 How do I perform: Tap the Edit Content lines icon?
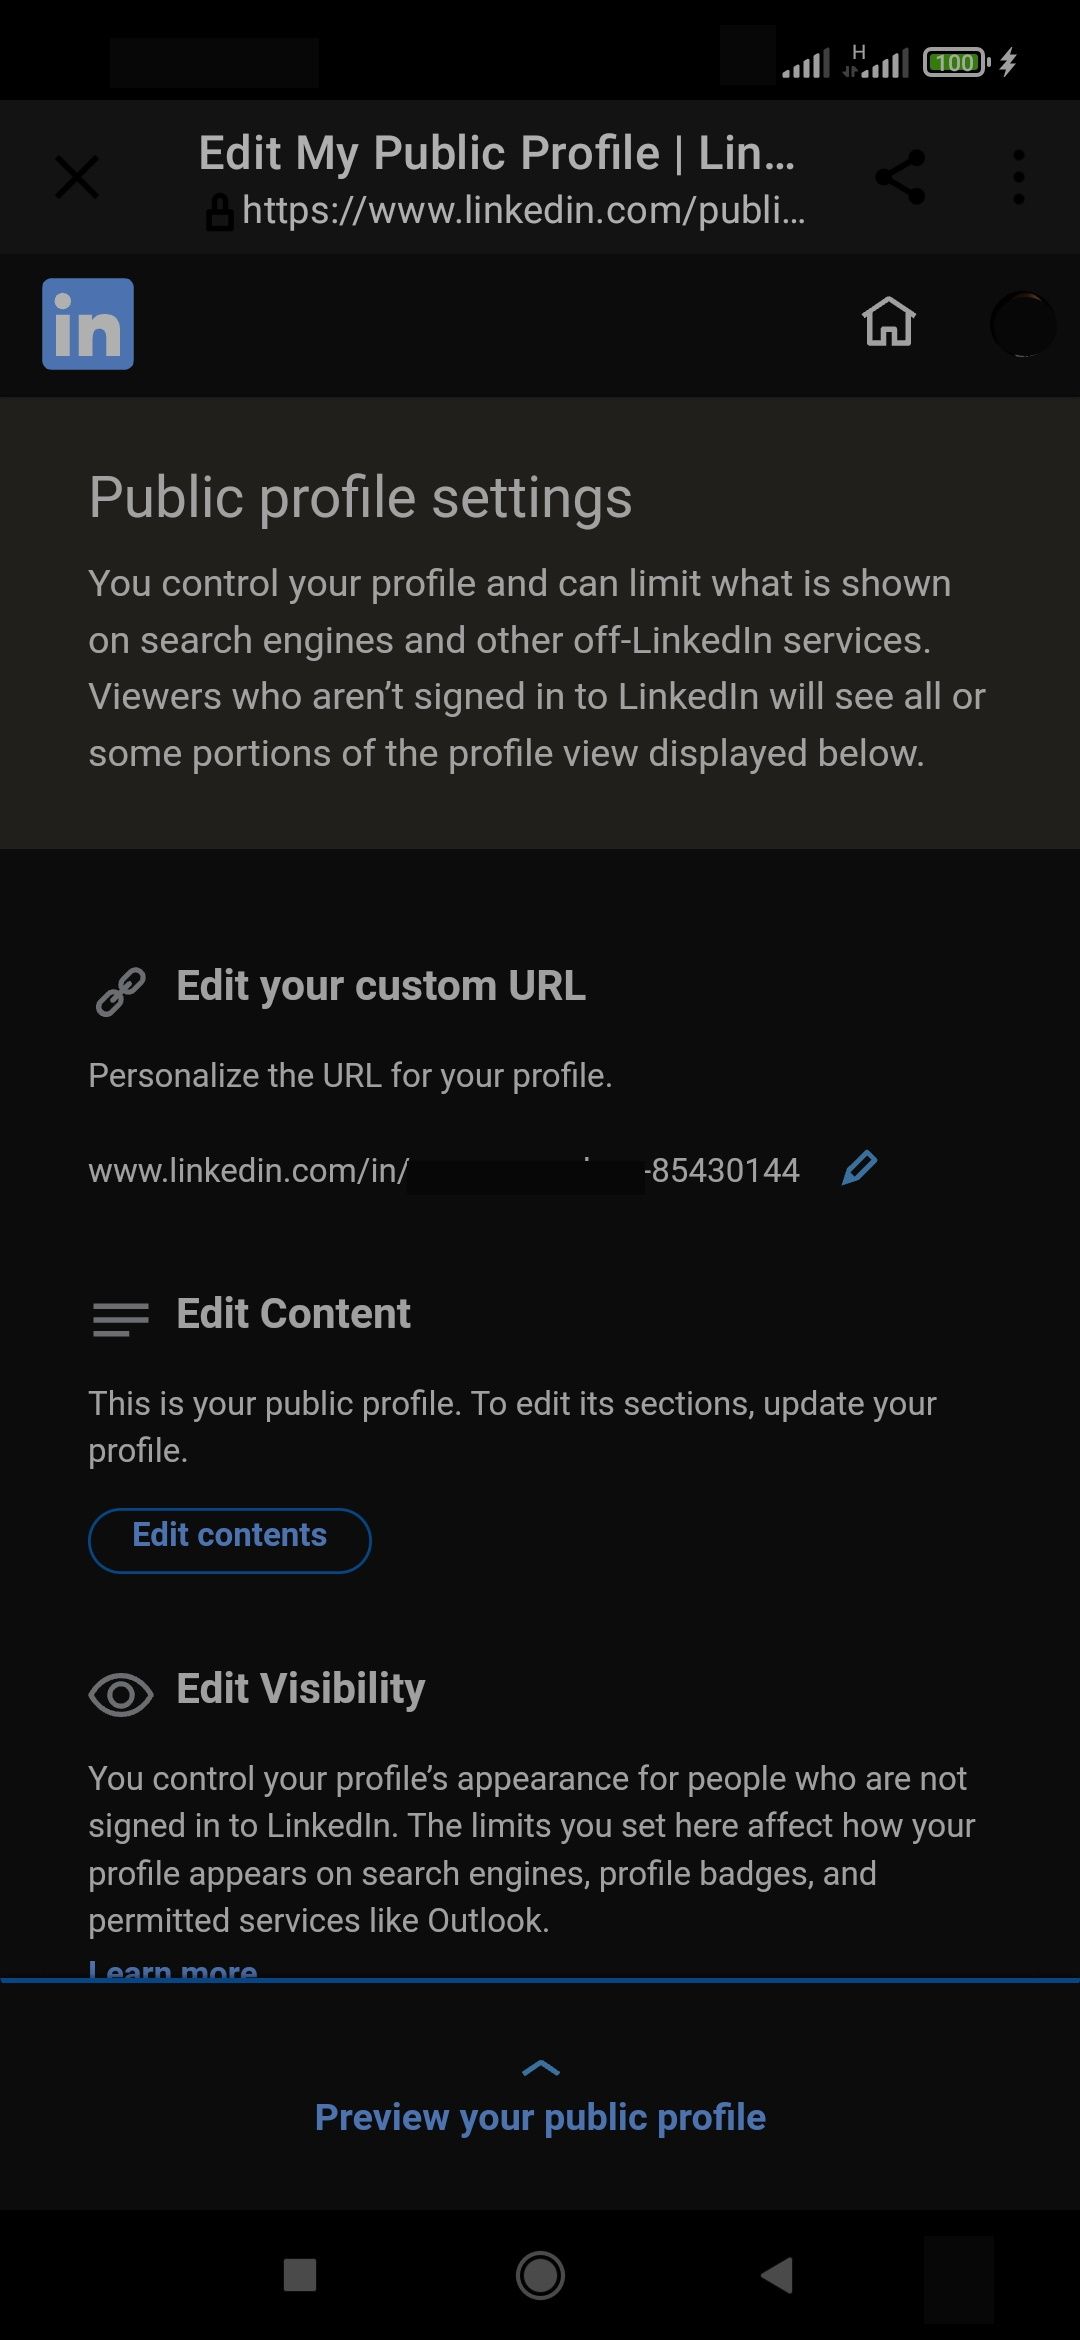point(121,1319)
